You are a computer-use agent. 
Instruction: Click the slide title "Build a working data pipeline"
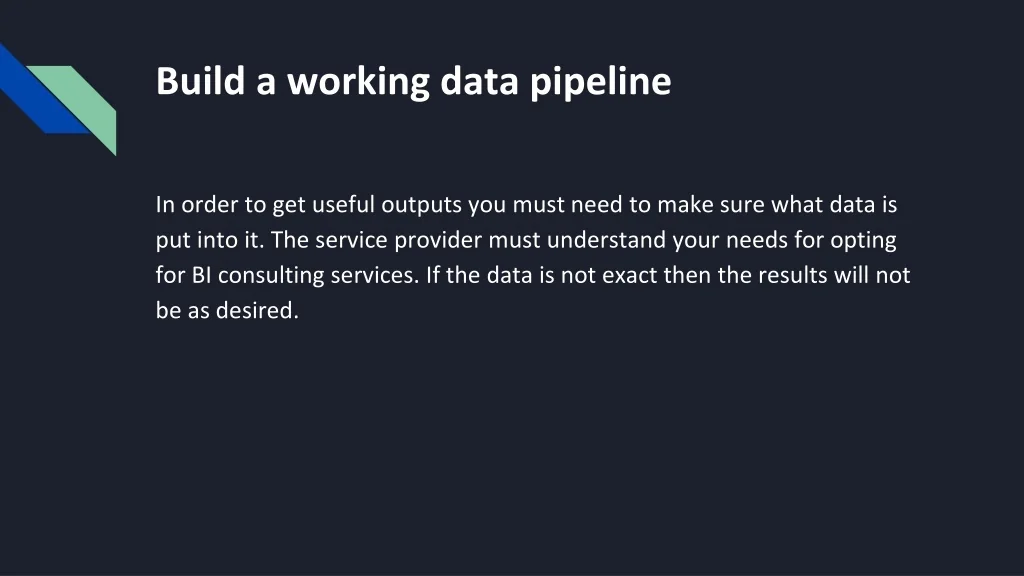(x=413, y=82)
